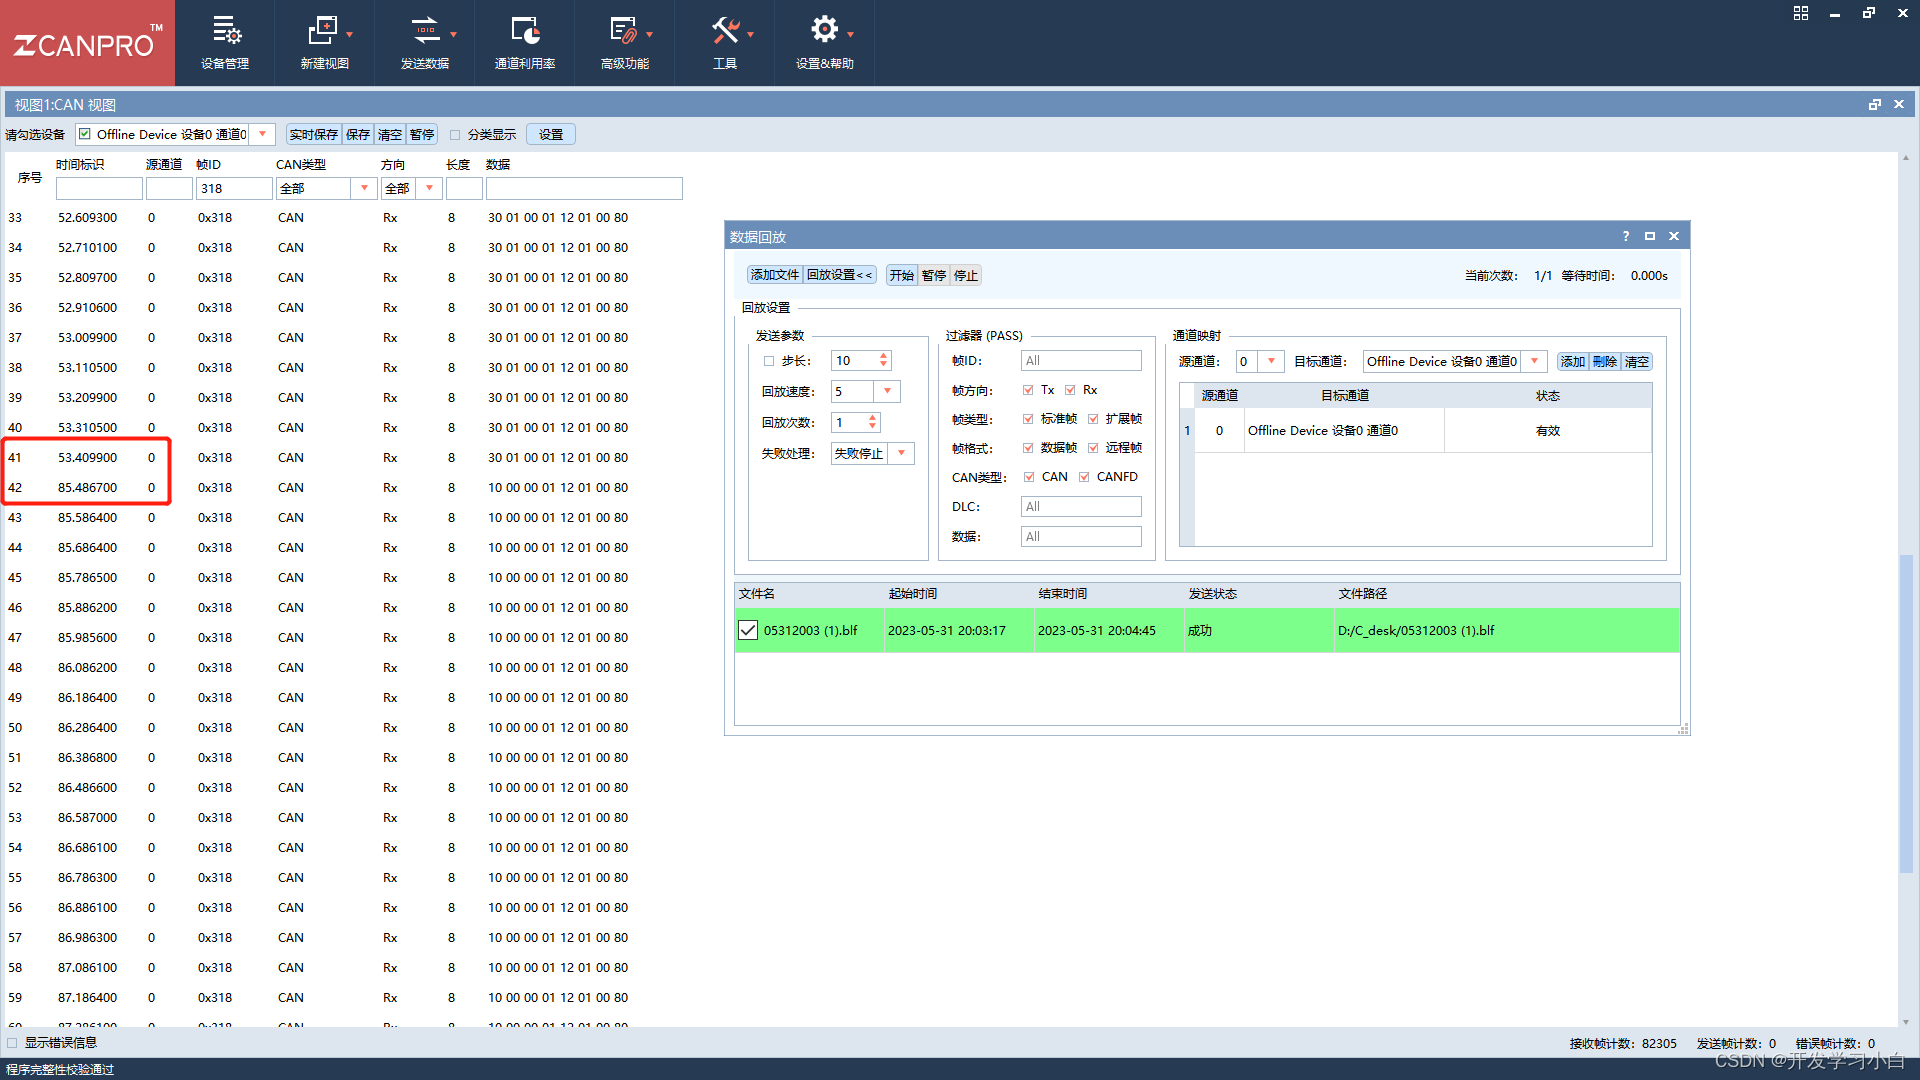Expand the 失败处理 dropdown
Screen dimensions: 1920x1080
(x=901, y=453)
